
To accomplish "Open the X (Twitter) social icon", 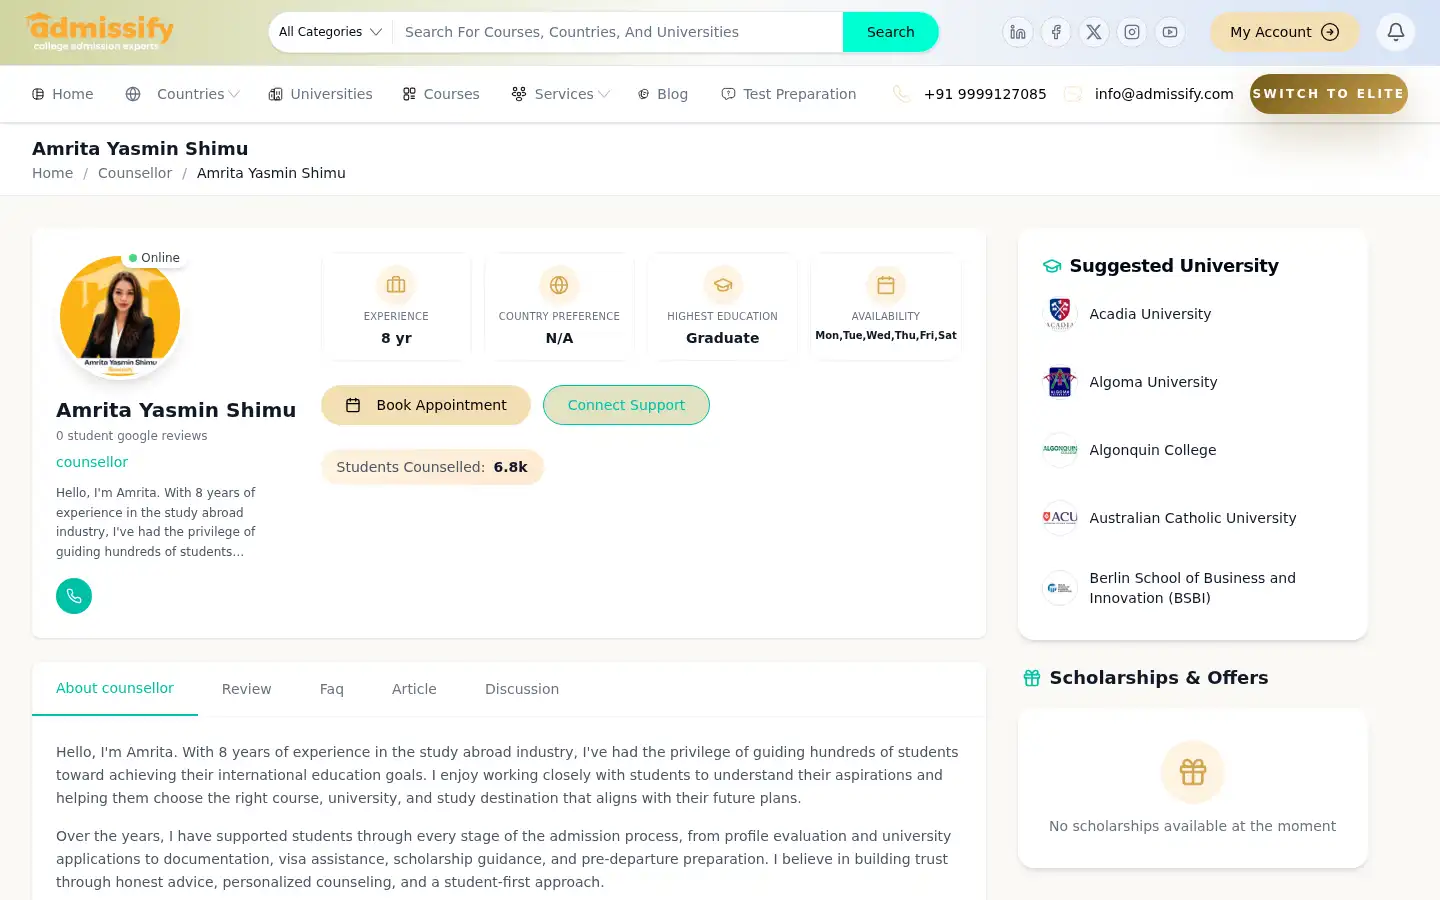I will tap(1094, 32).
